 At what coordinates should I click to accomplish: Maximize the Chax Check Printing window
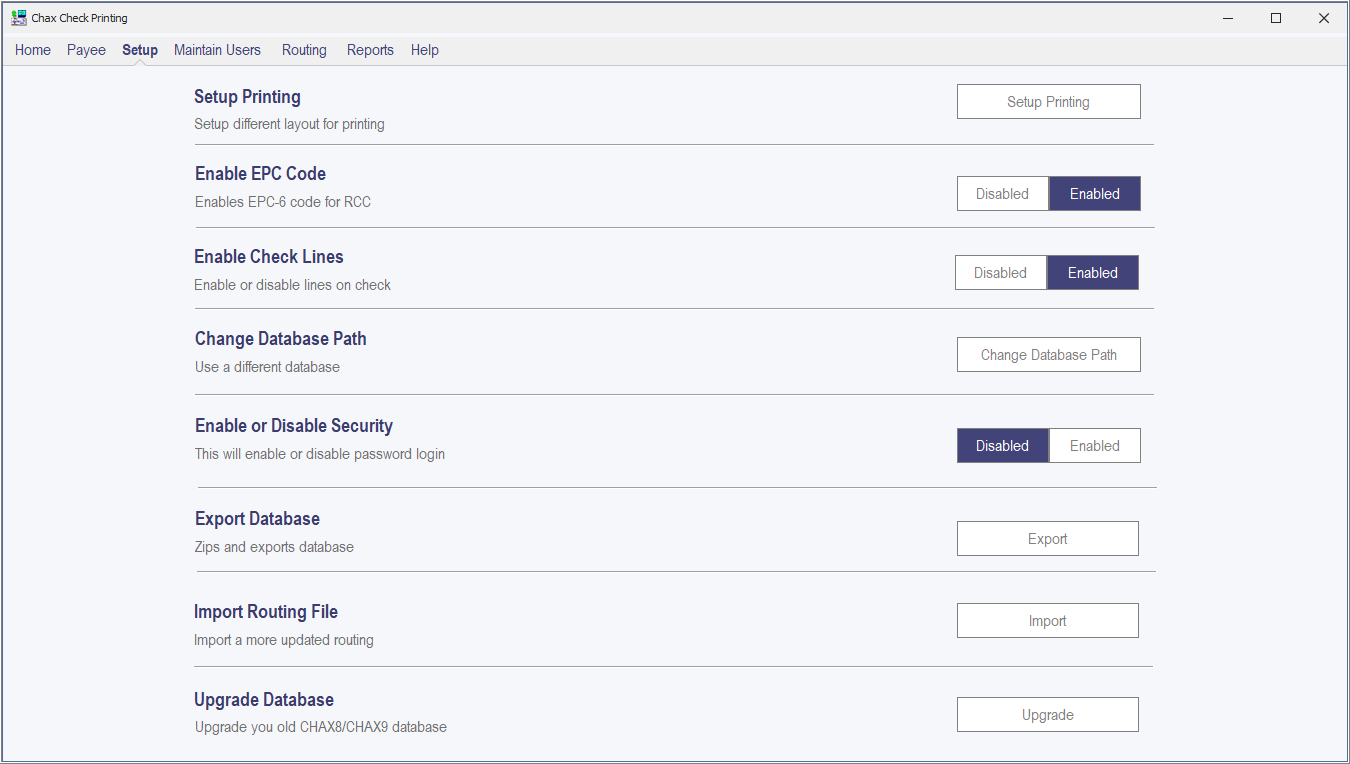click(1276, 18)
